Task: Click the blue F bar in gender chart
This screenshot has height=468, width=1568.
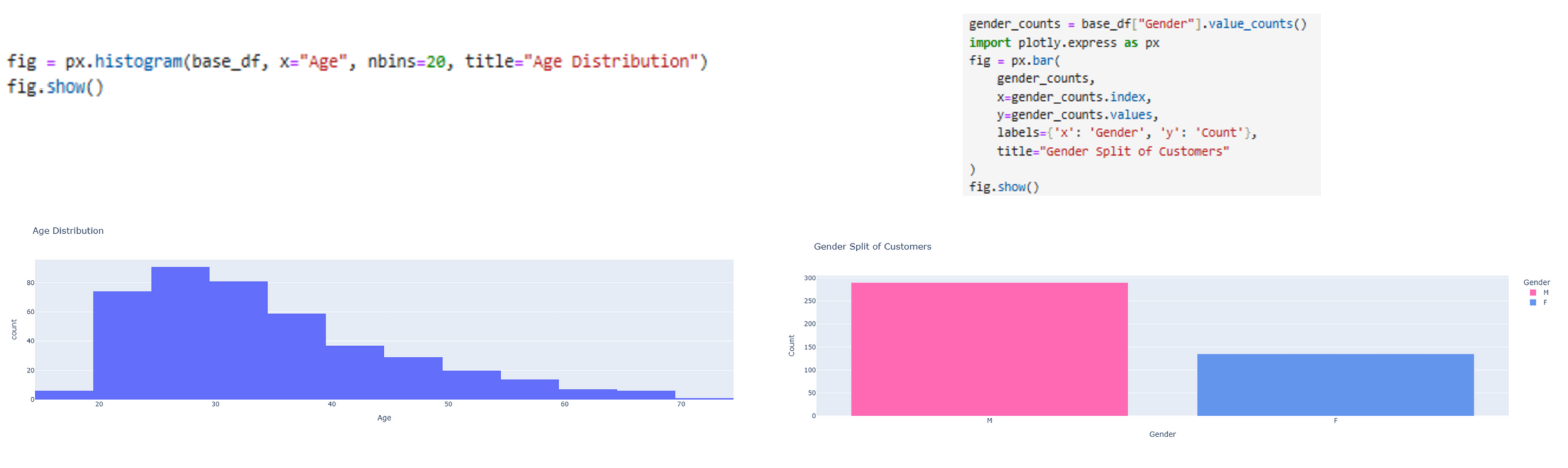Action: pos(1335,385)
